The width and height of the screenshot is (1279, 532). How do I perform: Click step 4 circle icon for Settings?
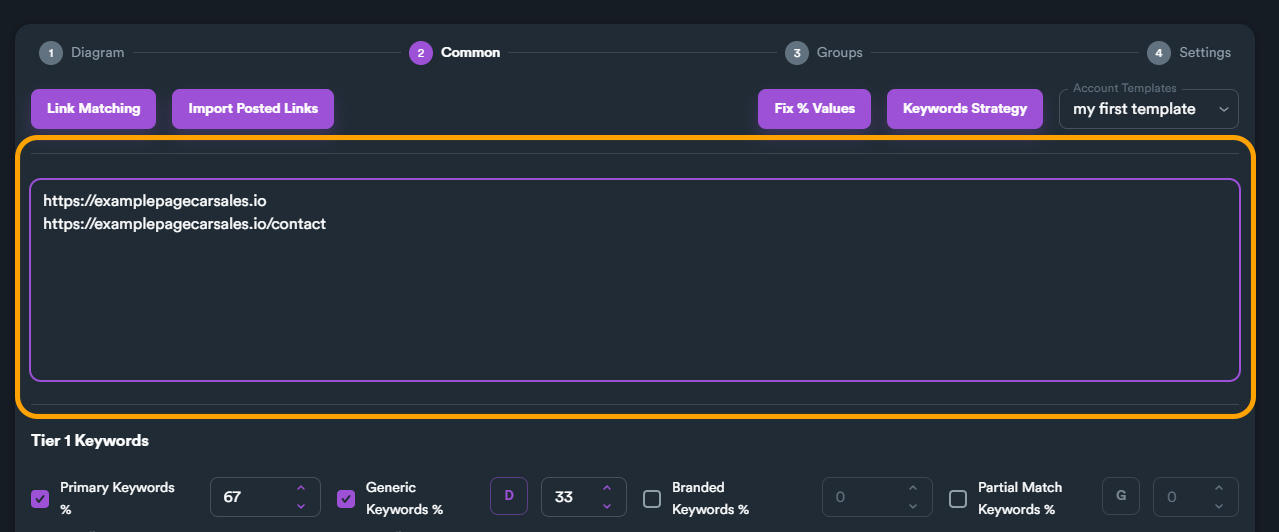1158,53
